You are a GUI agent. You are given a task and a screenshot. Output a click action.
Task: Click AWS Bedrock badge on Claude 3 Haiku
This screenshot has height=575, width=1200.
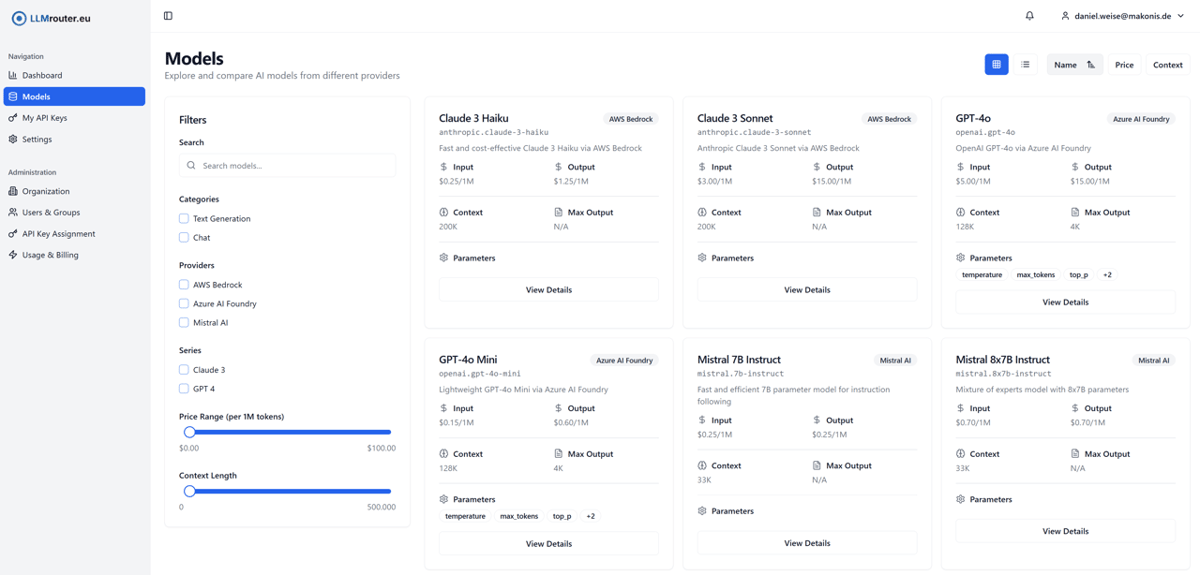[x=631, y=119]
